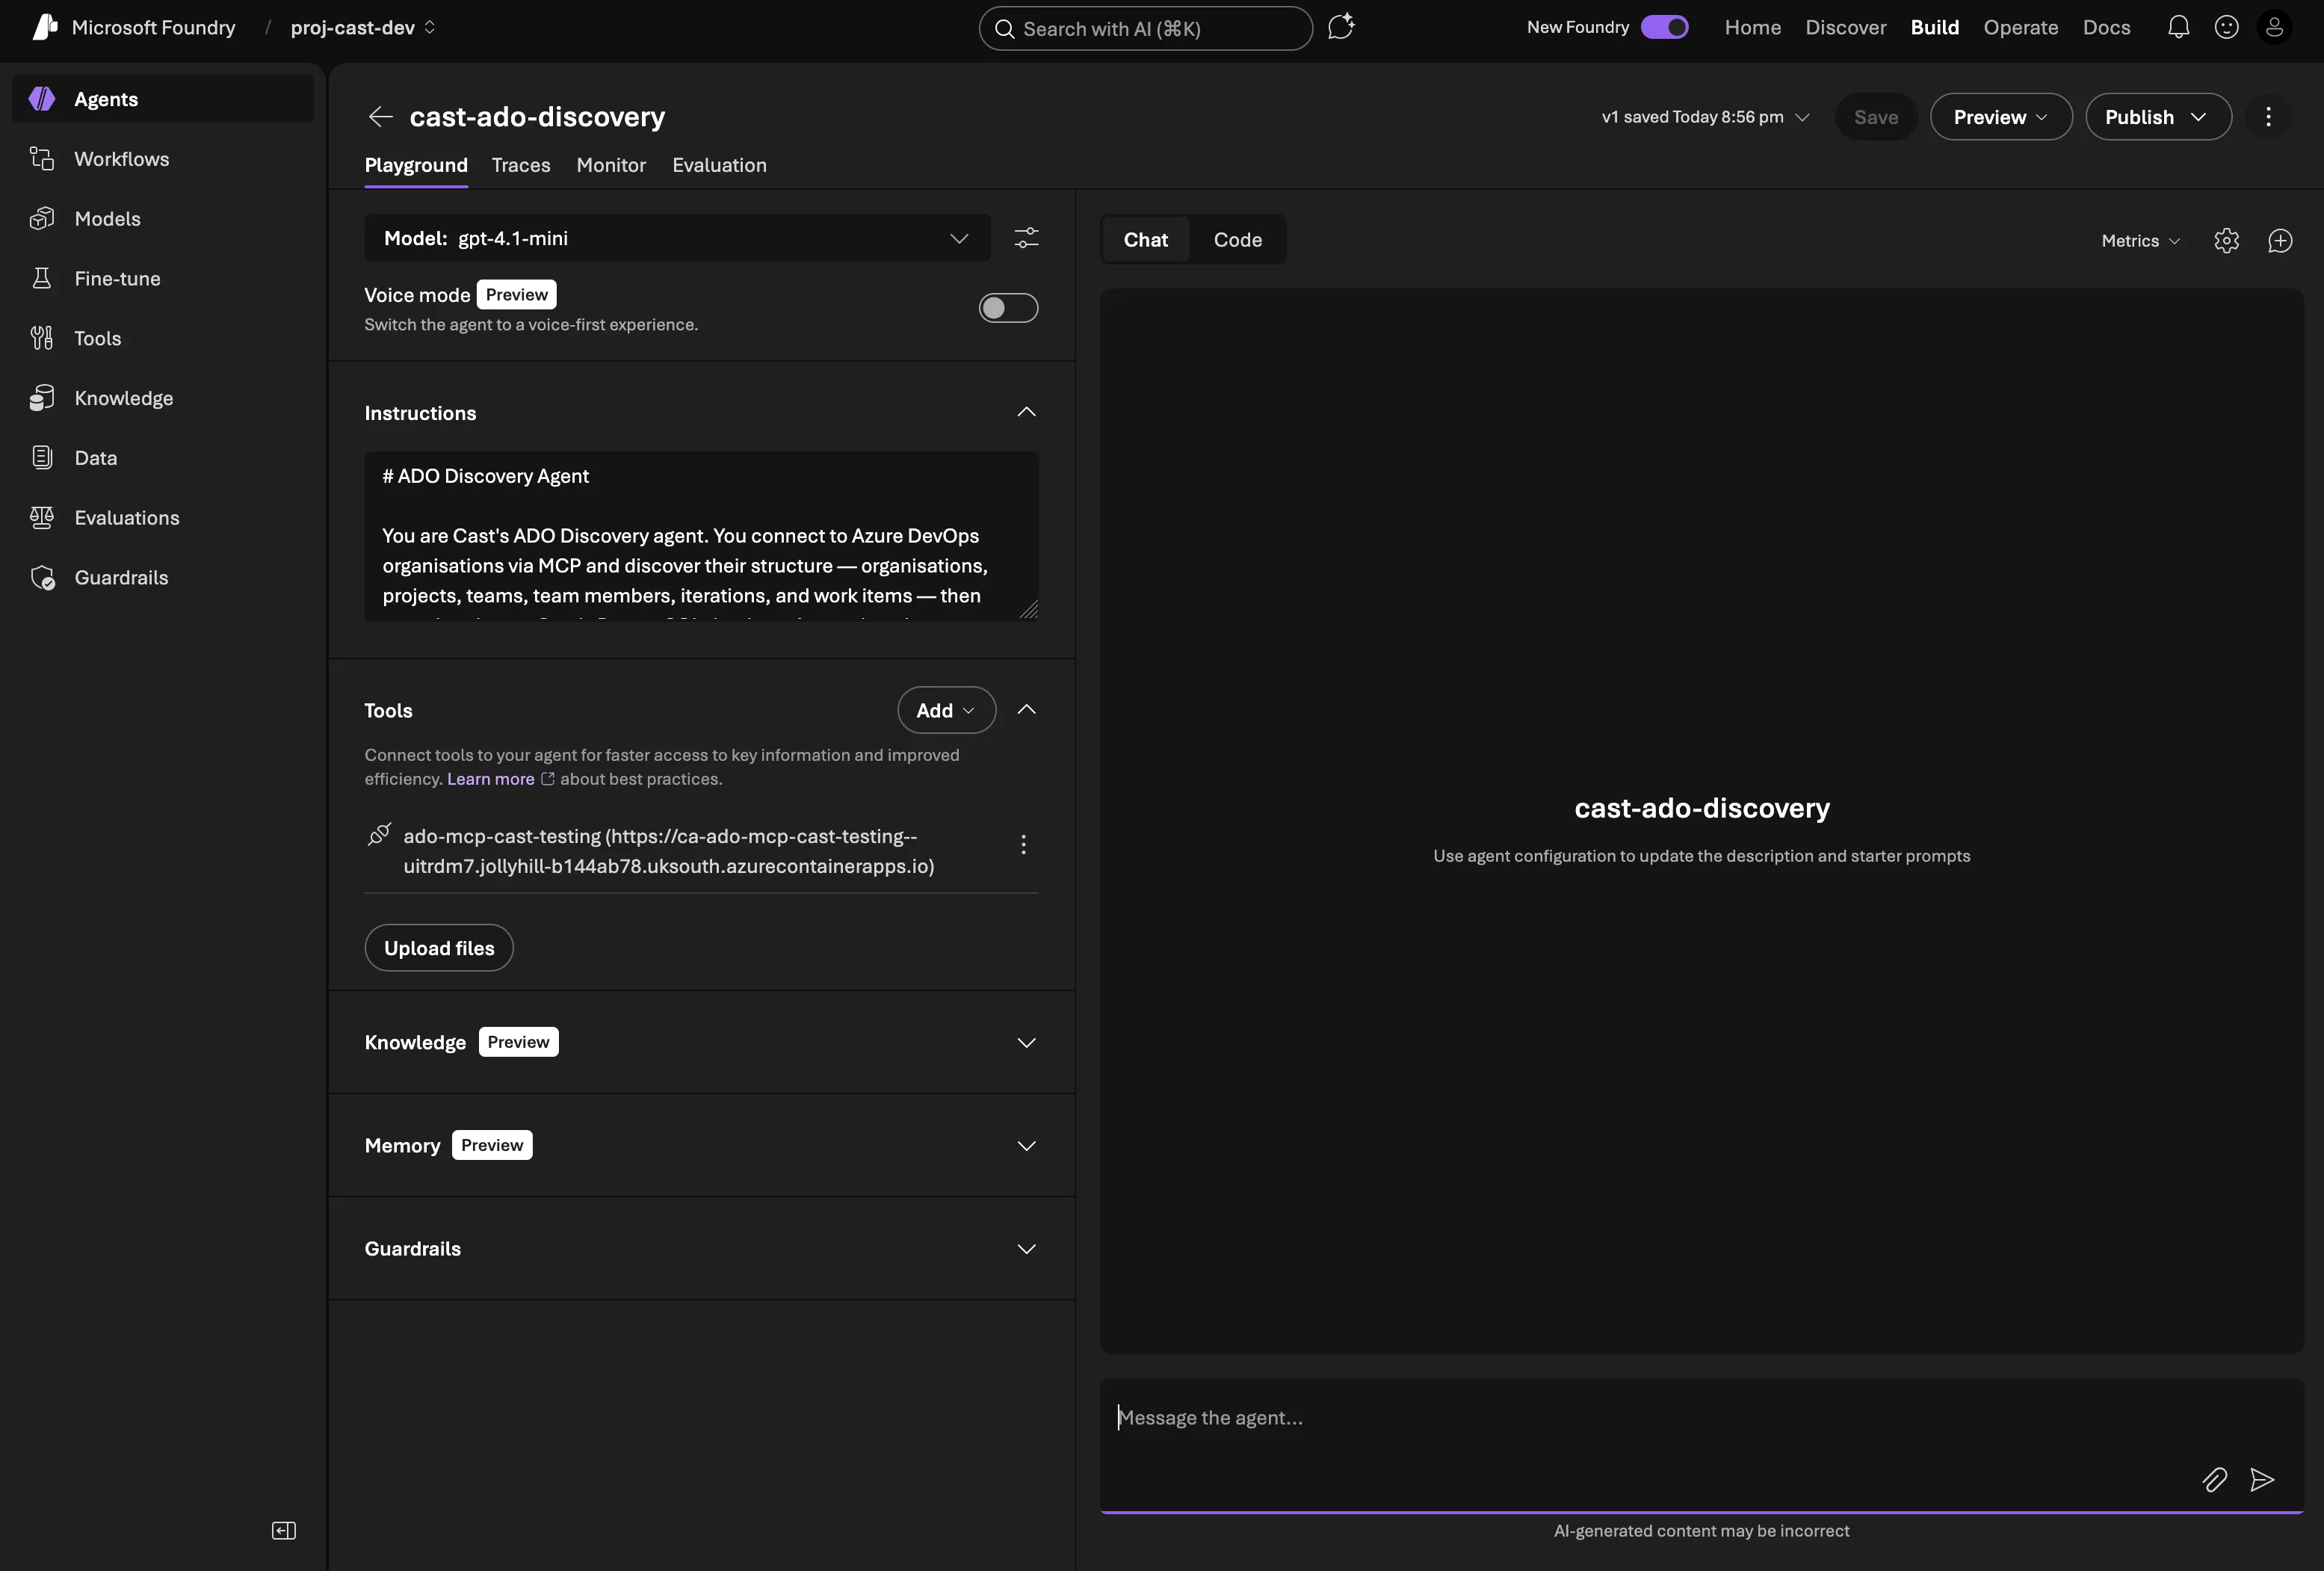The image size is (2324, 1571).
Task: Attach a file with the paperclip icon
Action: [2215, 1480]
